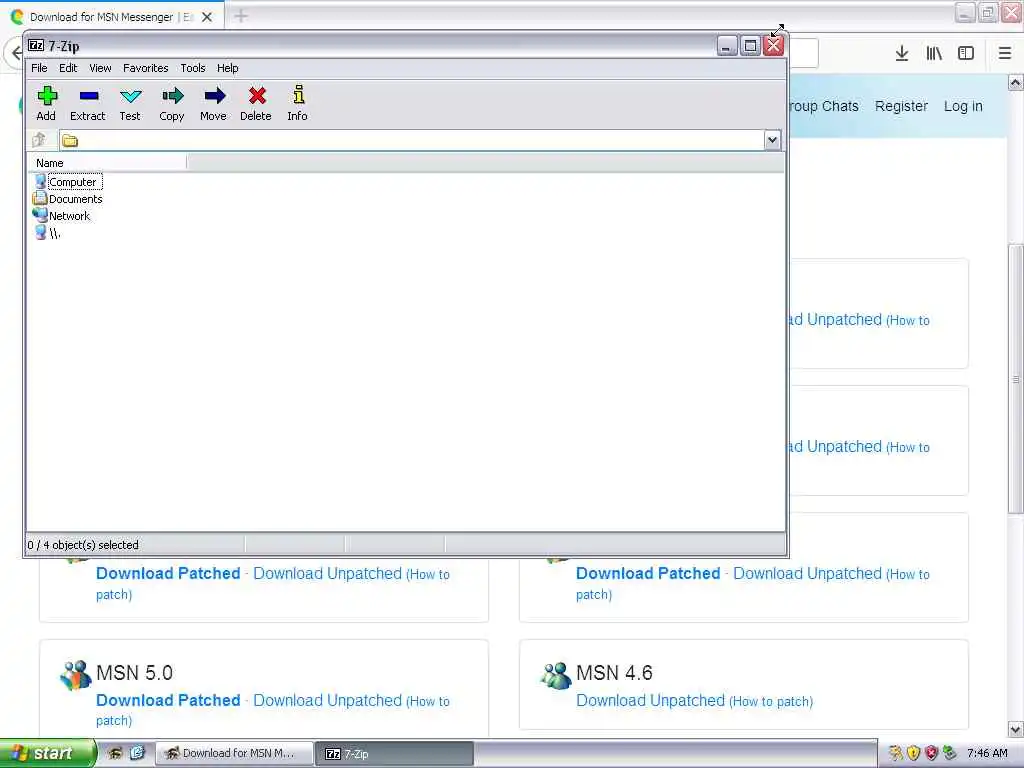
Task: Toggle the browser sidebar icon
Action: pos(966,54)
